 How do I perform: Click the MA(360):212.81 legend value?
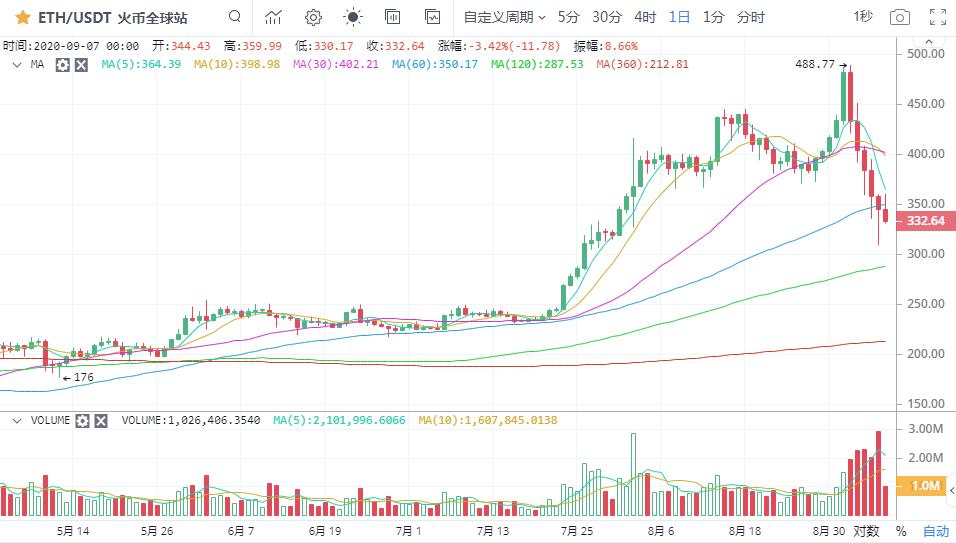coord(643,64)
